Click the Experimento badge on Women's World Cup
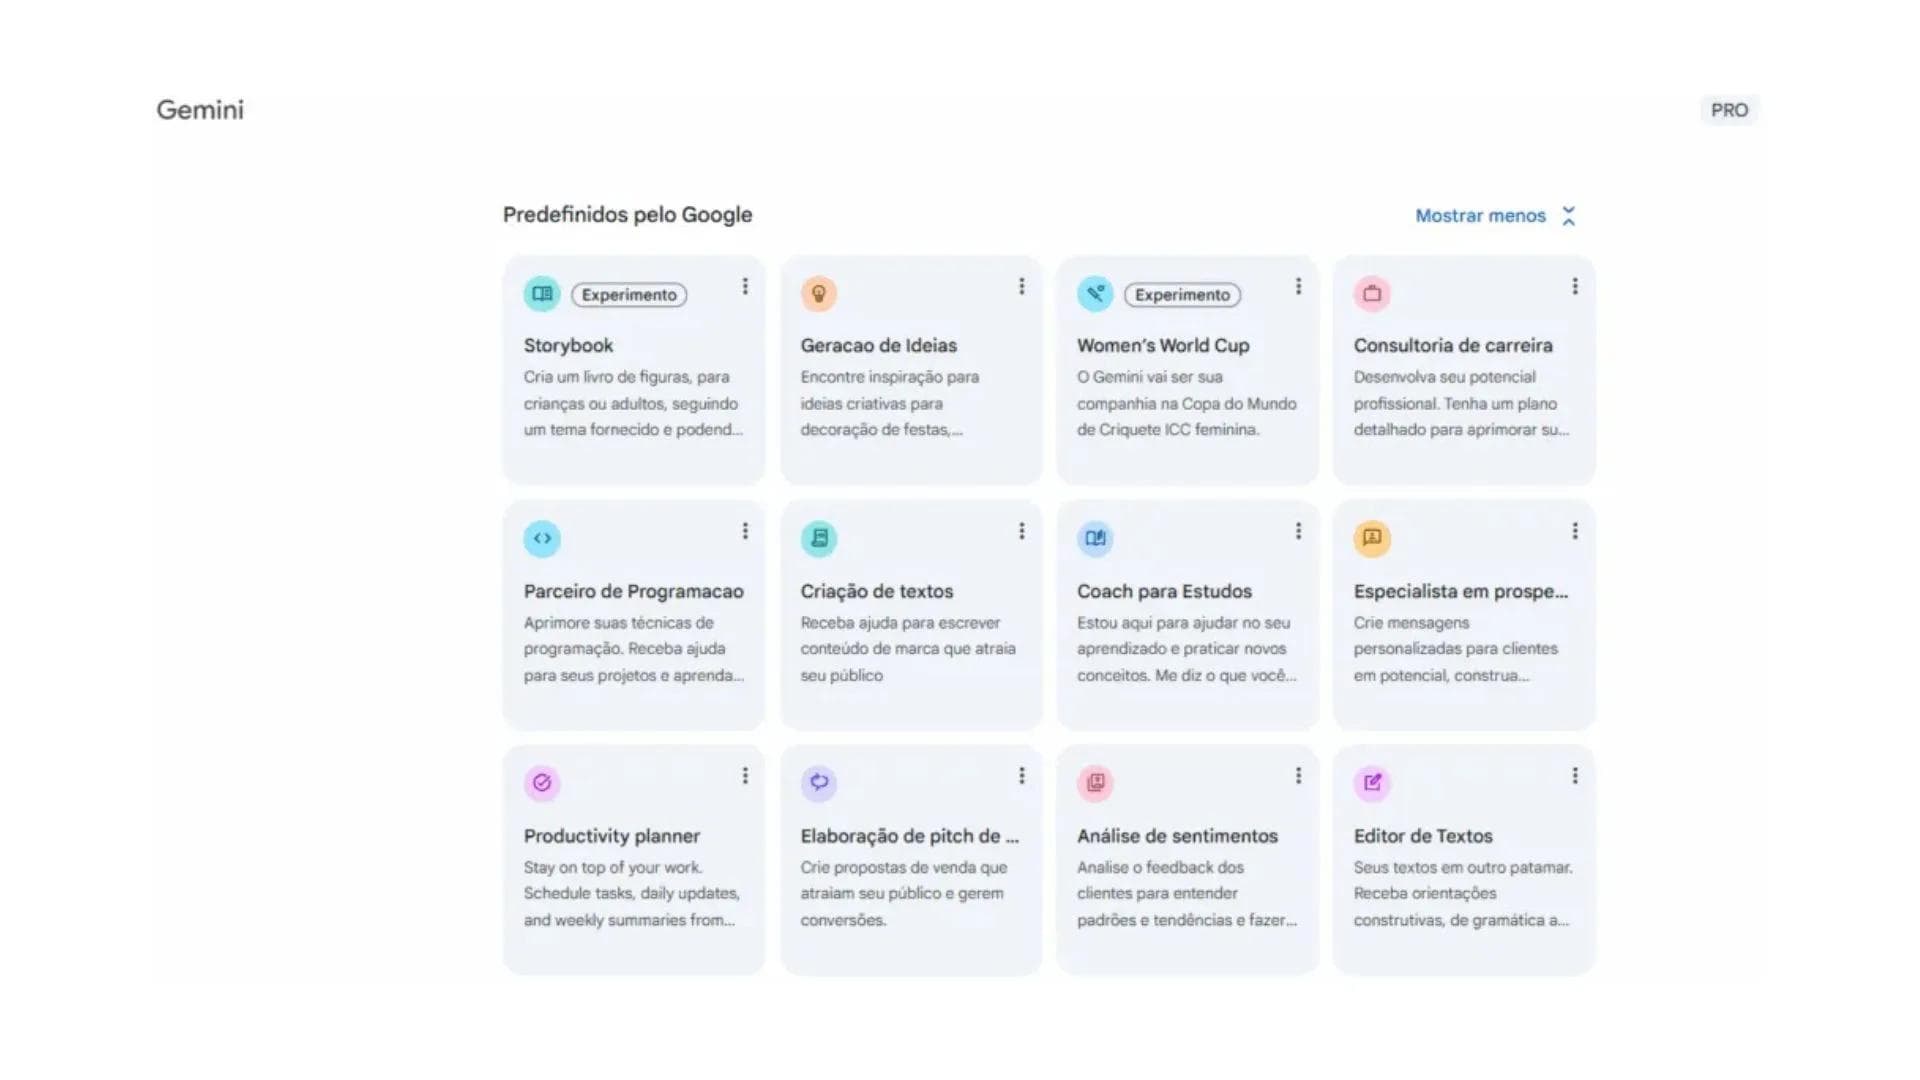Screen dimensions: 1920x1080 1182,295
